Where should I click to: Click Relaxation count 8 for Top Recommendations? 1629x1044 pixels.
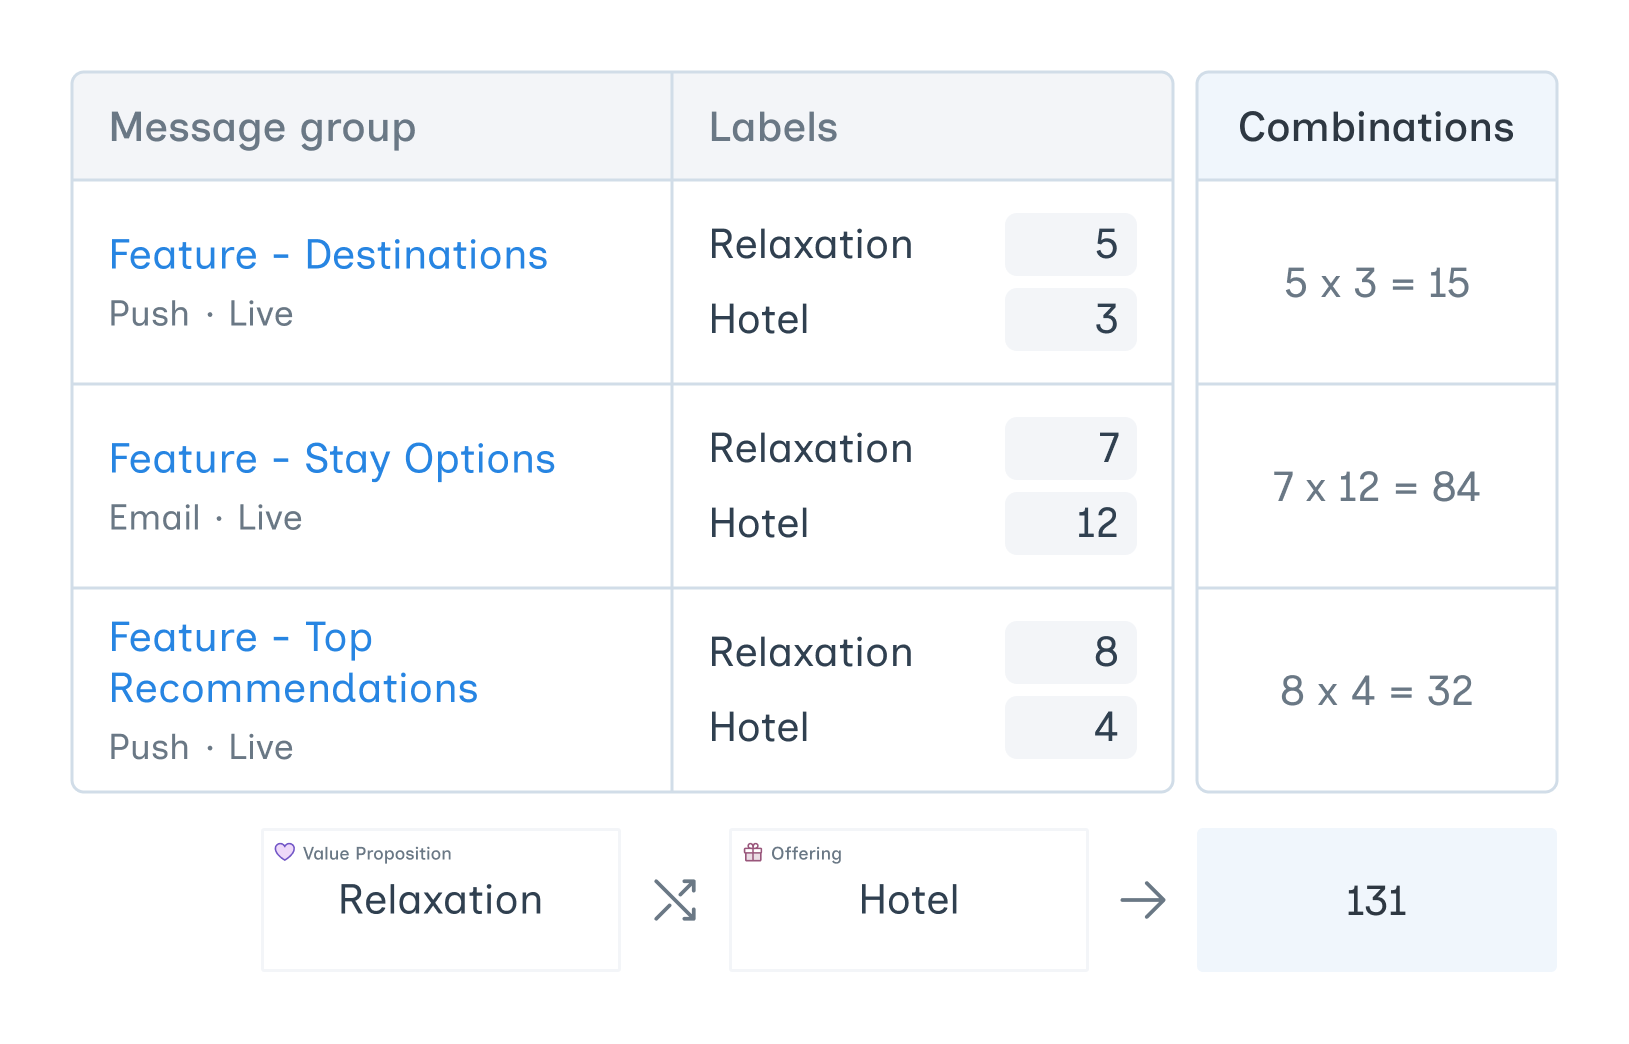[x=1071, y=652]
